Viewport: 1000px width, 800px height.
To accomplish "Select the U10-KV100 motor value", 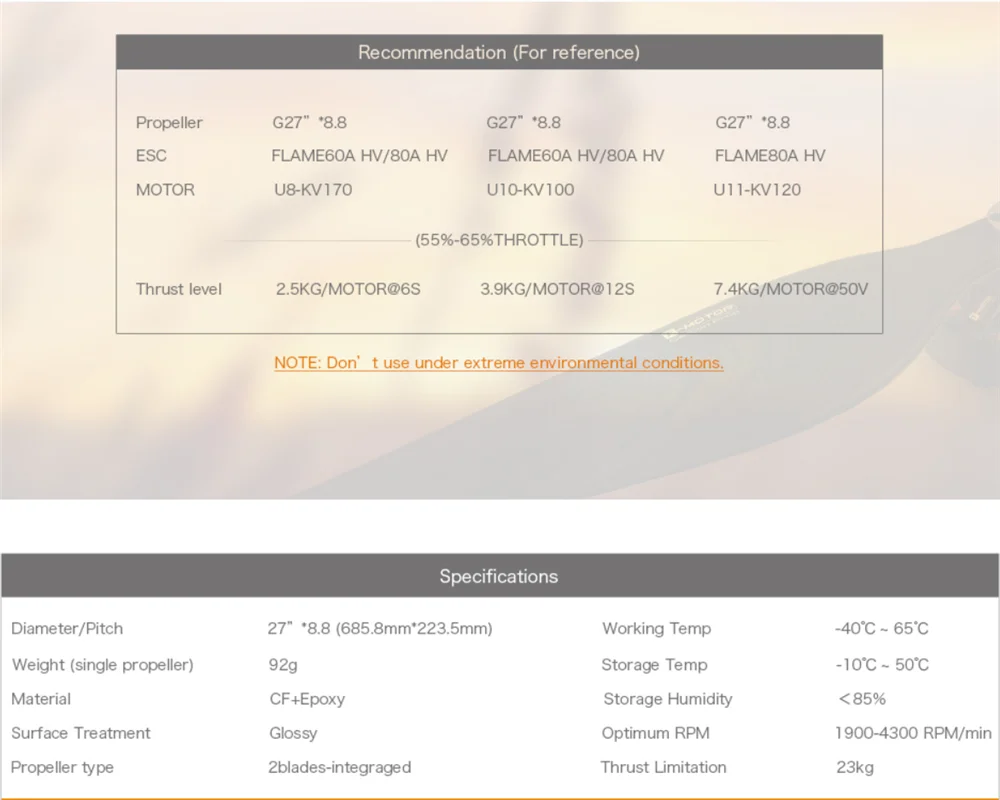I will [530, 189].
